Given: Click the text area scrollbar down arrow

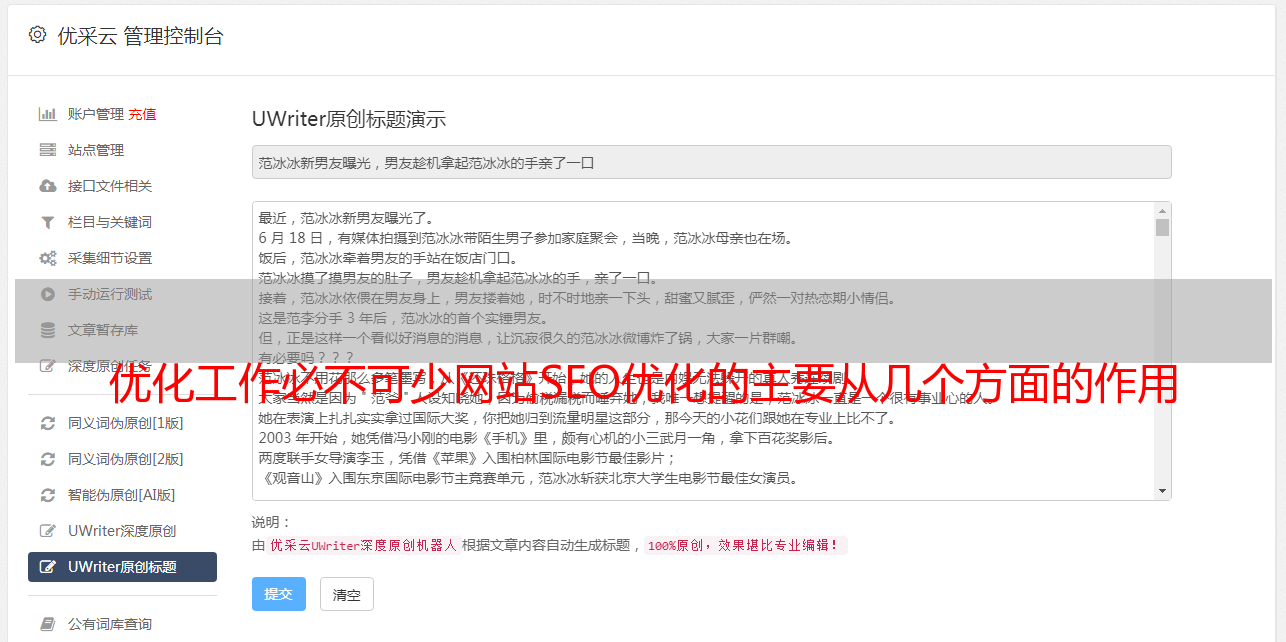Looking at the screenshot, I should 1162,491.
